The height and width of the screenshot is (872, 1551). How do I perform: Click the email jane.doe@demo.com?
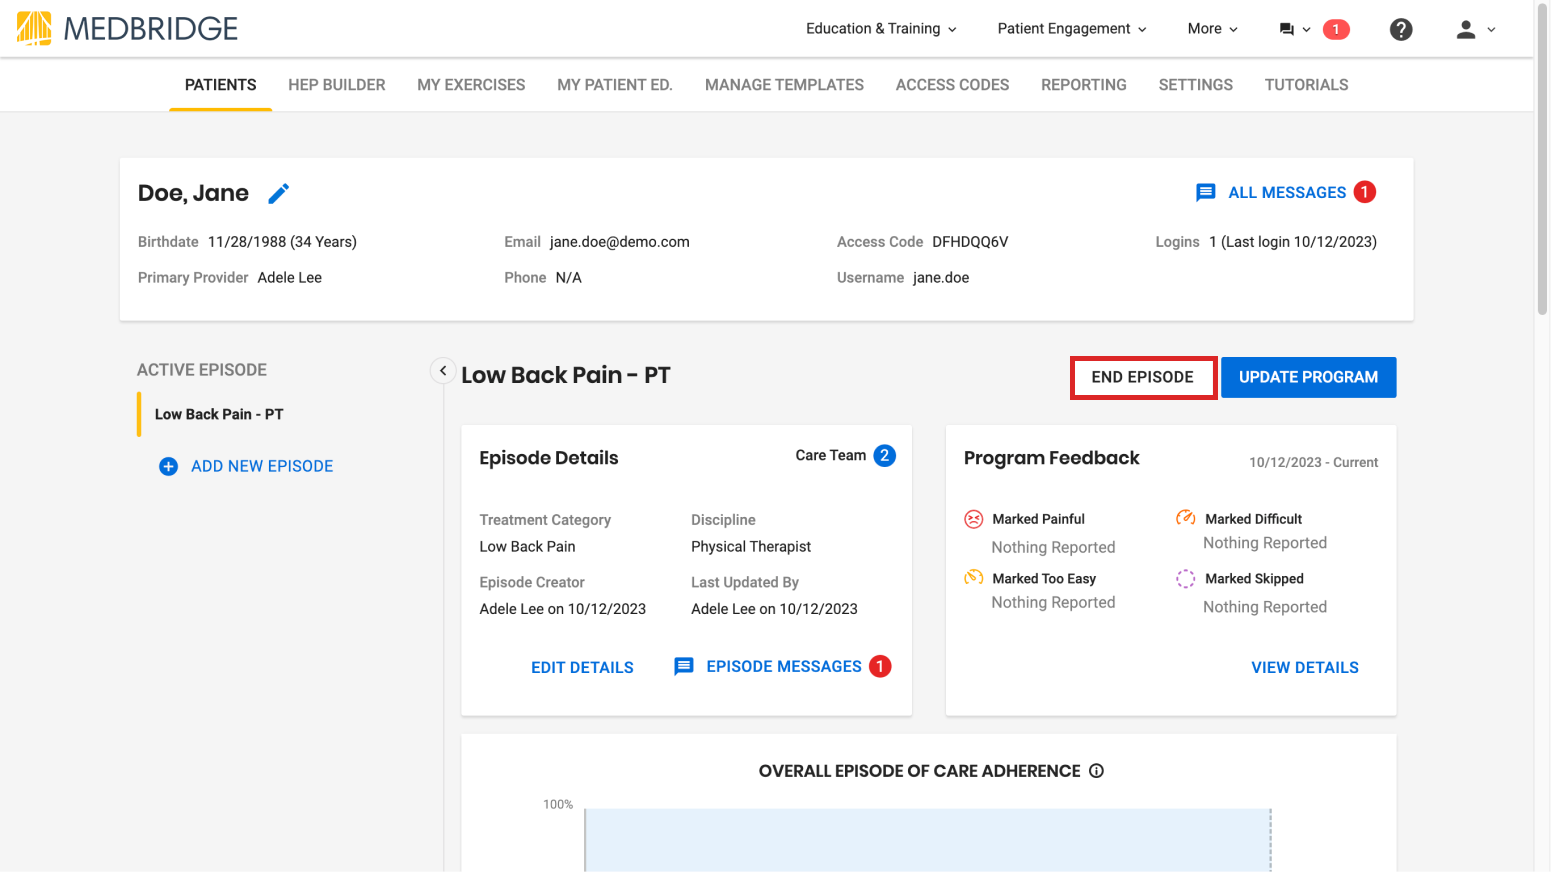[x=620, y=242]
